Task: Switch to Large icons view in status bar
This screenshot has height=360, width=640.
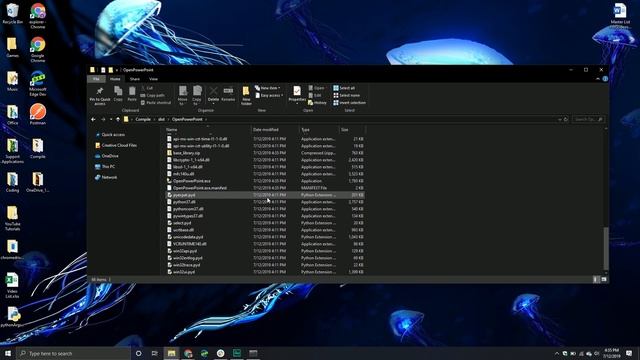Action: [x=604, y=279]
